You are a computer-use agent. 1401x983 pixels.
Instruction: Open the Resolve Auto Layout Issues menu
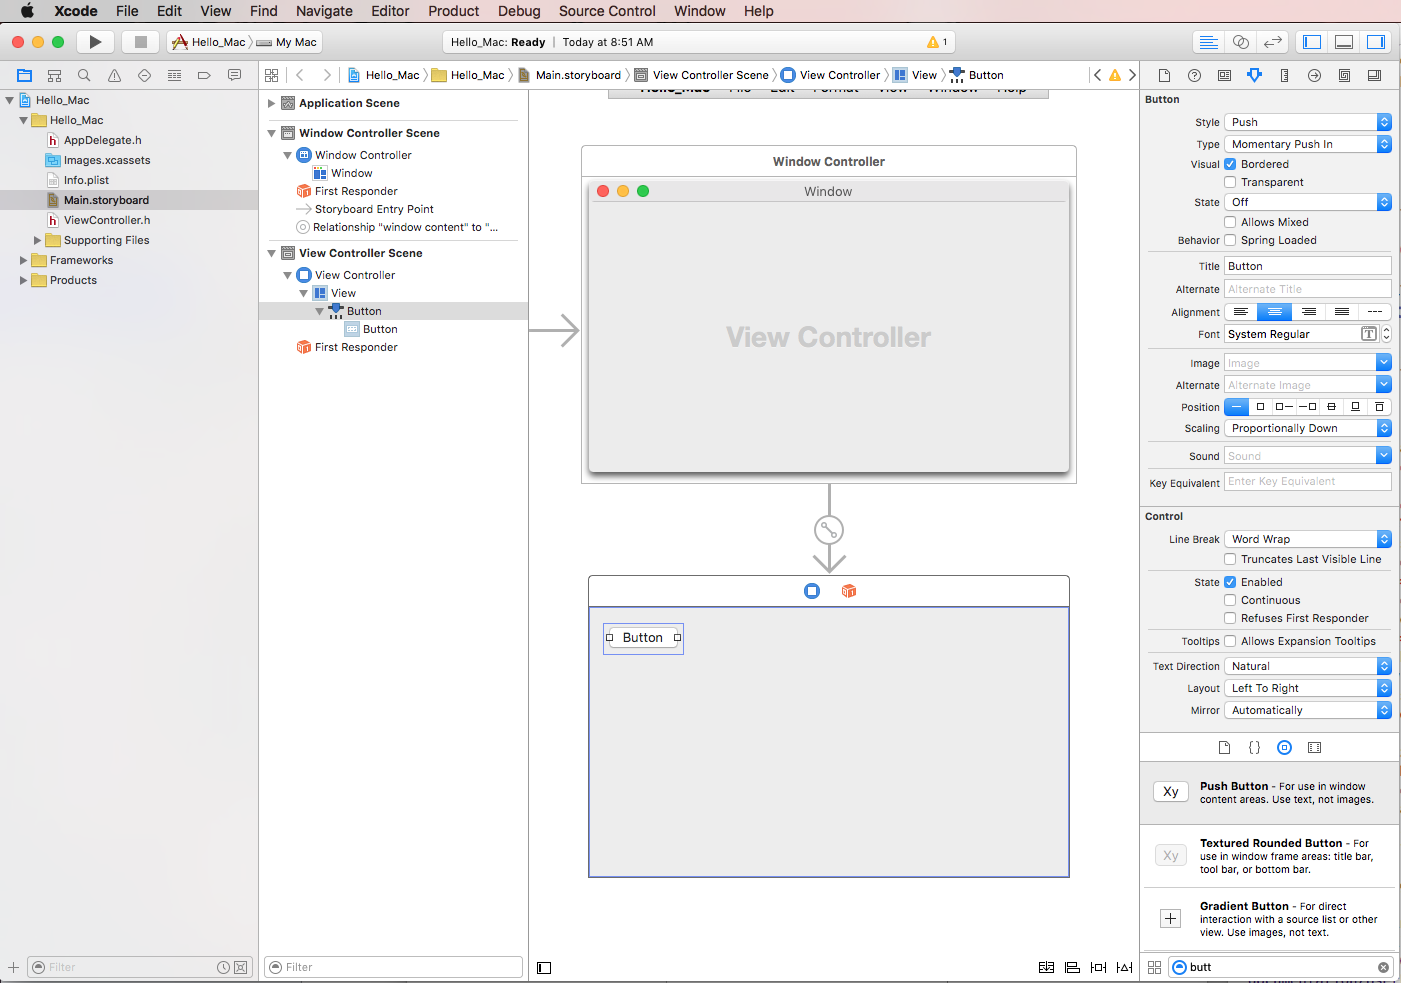tap(1123, 967)
